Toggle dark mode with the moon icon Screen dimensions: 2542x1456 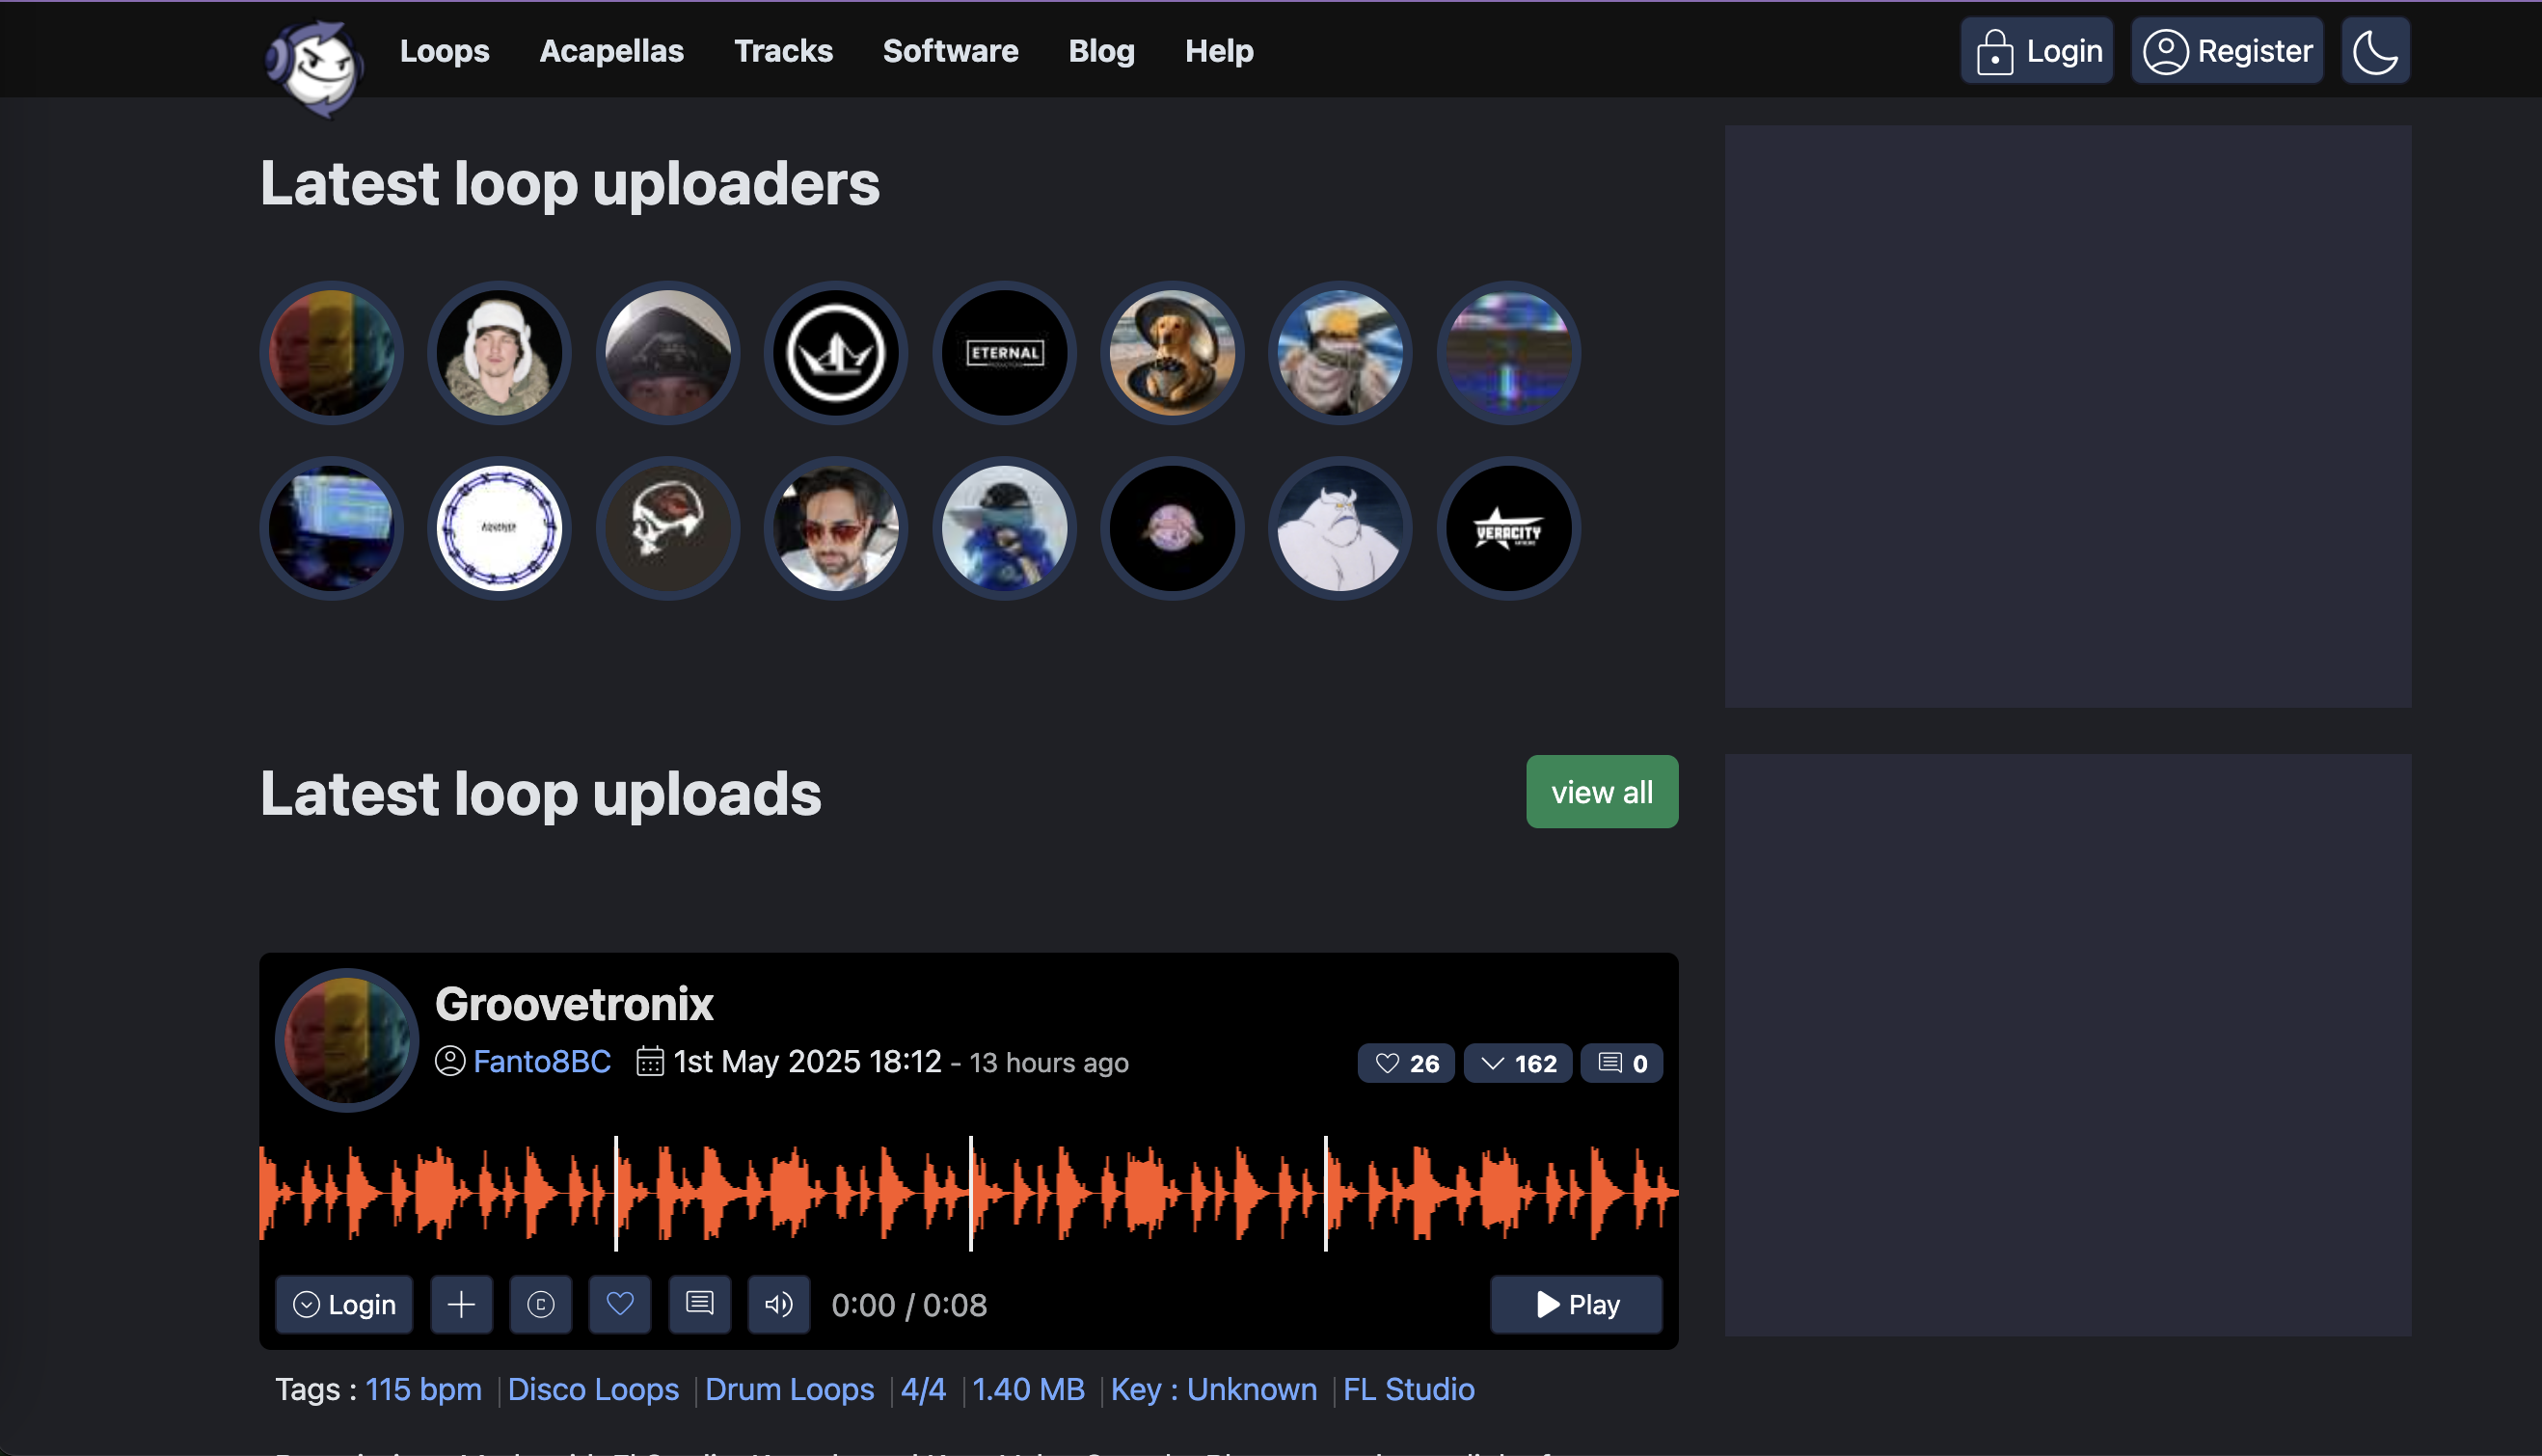point(2375,51)
